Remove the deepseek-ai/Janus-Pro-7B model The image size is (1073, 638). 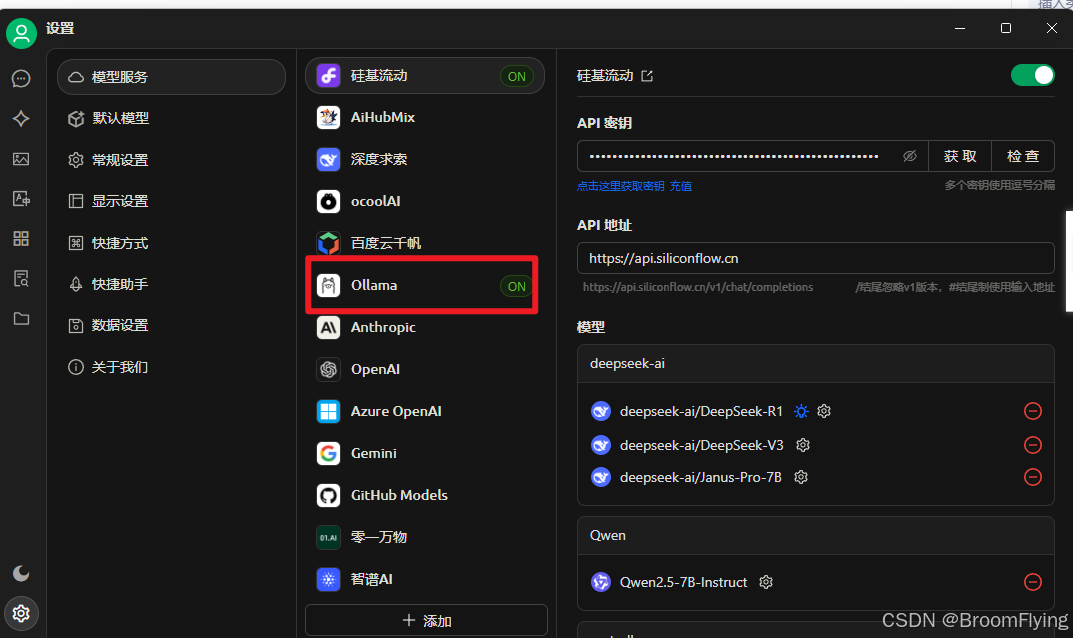[x=1033, y=477]
